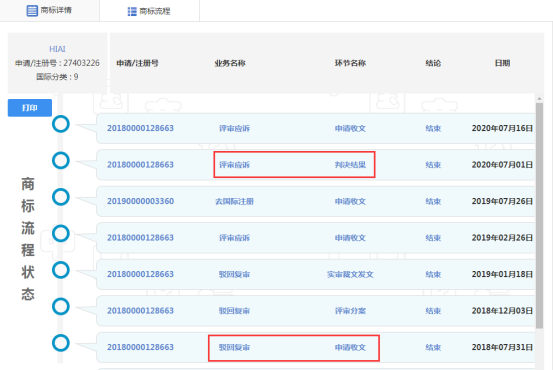Click number 20180000128663 in 2020年07月16日 row

tap(140, 128)
